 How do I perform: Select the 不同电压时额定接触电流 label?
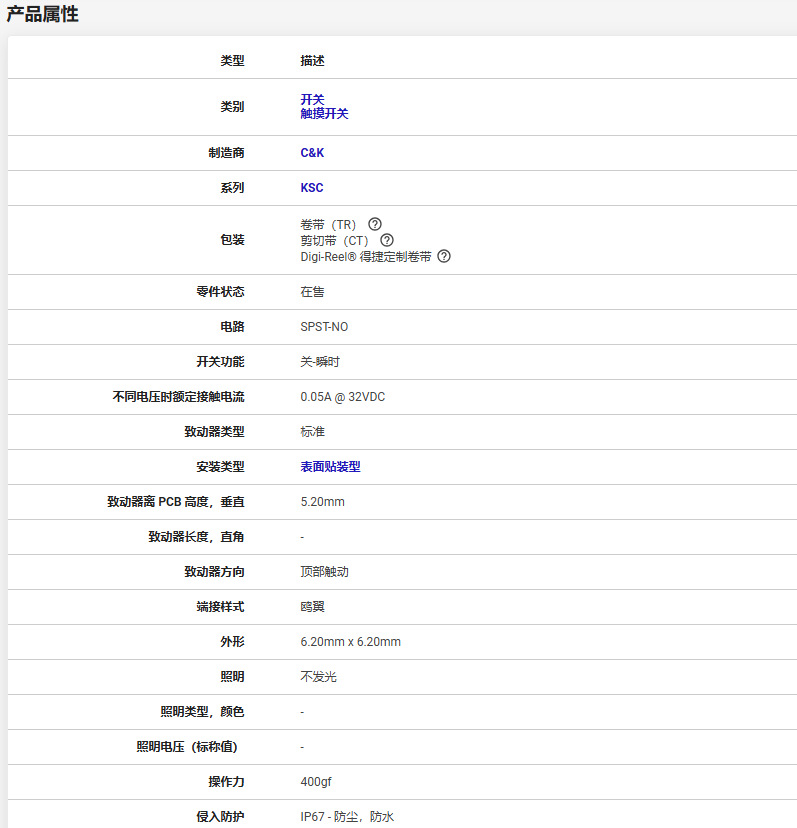[179, 397]
